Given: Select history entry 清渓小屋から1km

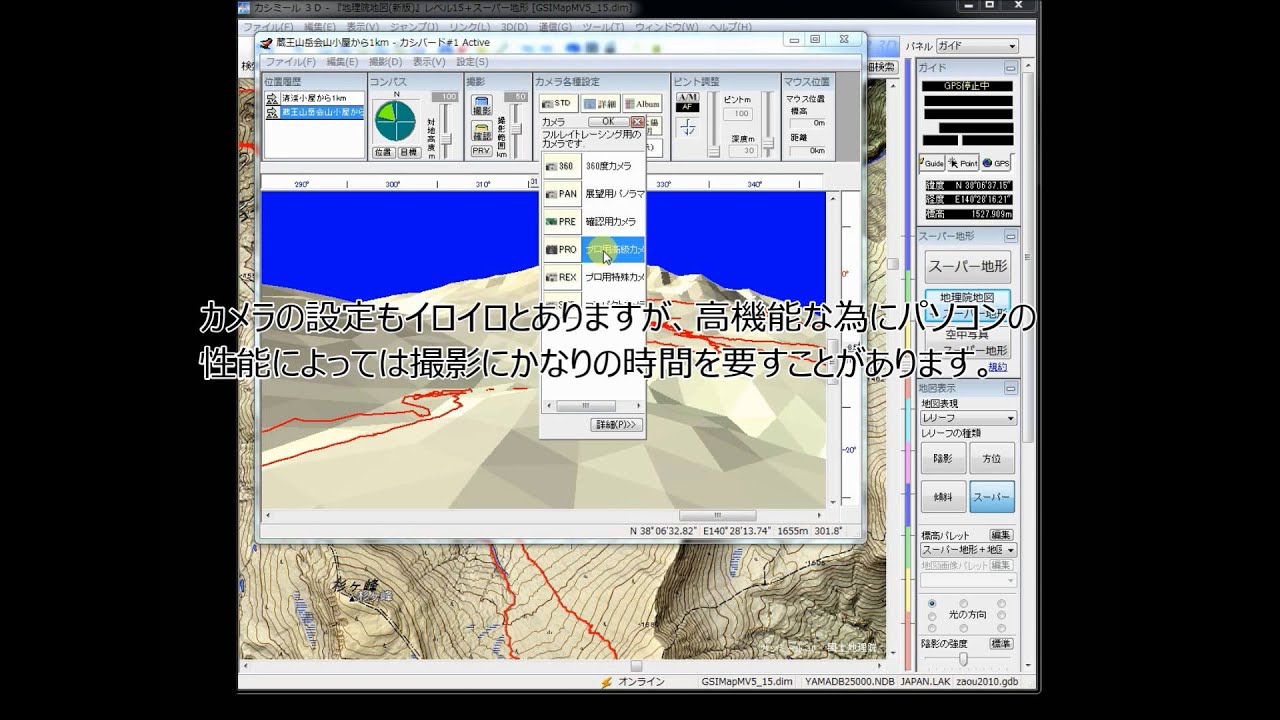Looking at the screenshot, I should tap(314, 98).
